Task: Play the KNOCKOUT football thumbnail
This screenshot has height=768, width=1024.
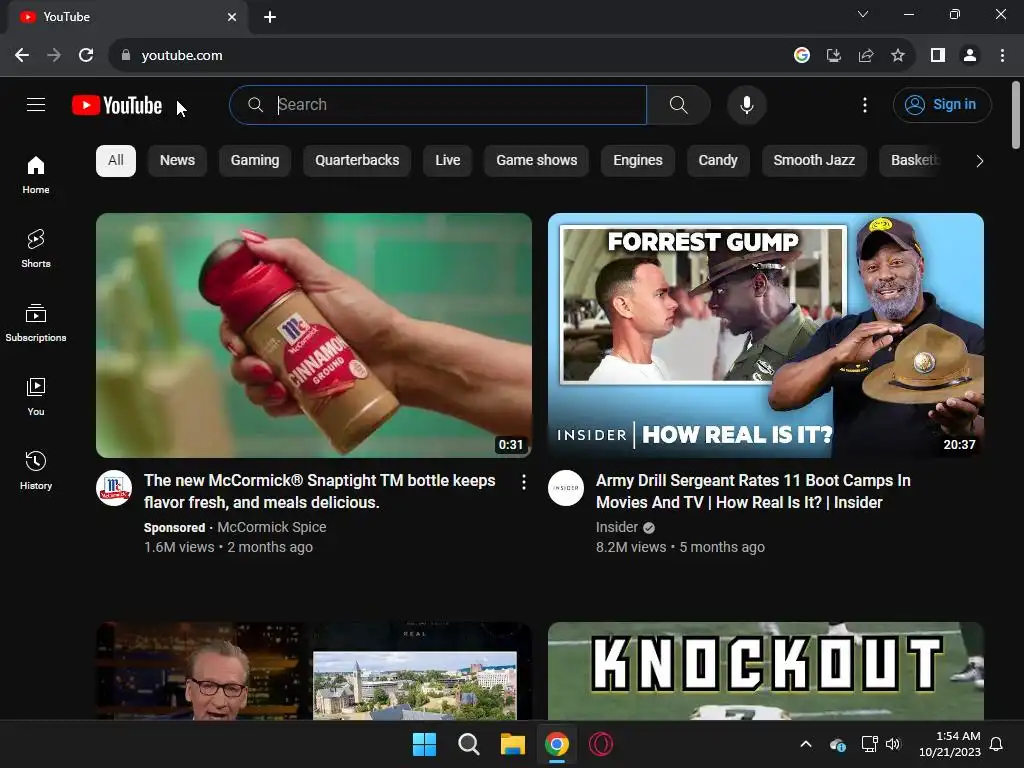Action: click(x=765, y=671)
